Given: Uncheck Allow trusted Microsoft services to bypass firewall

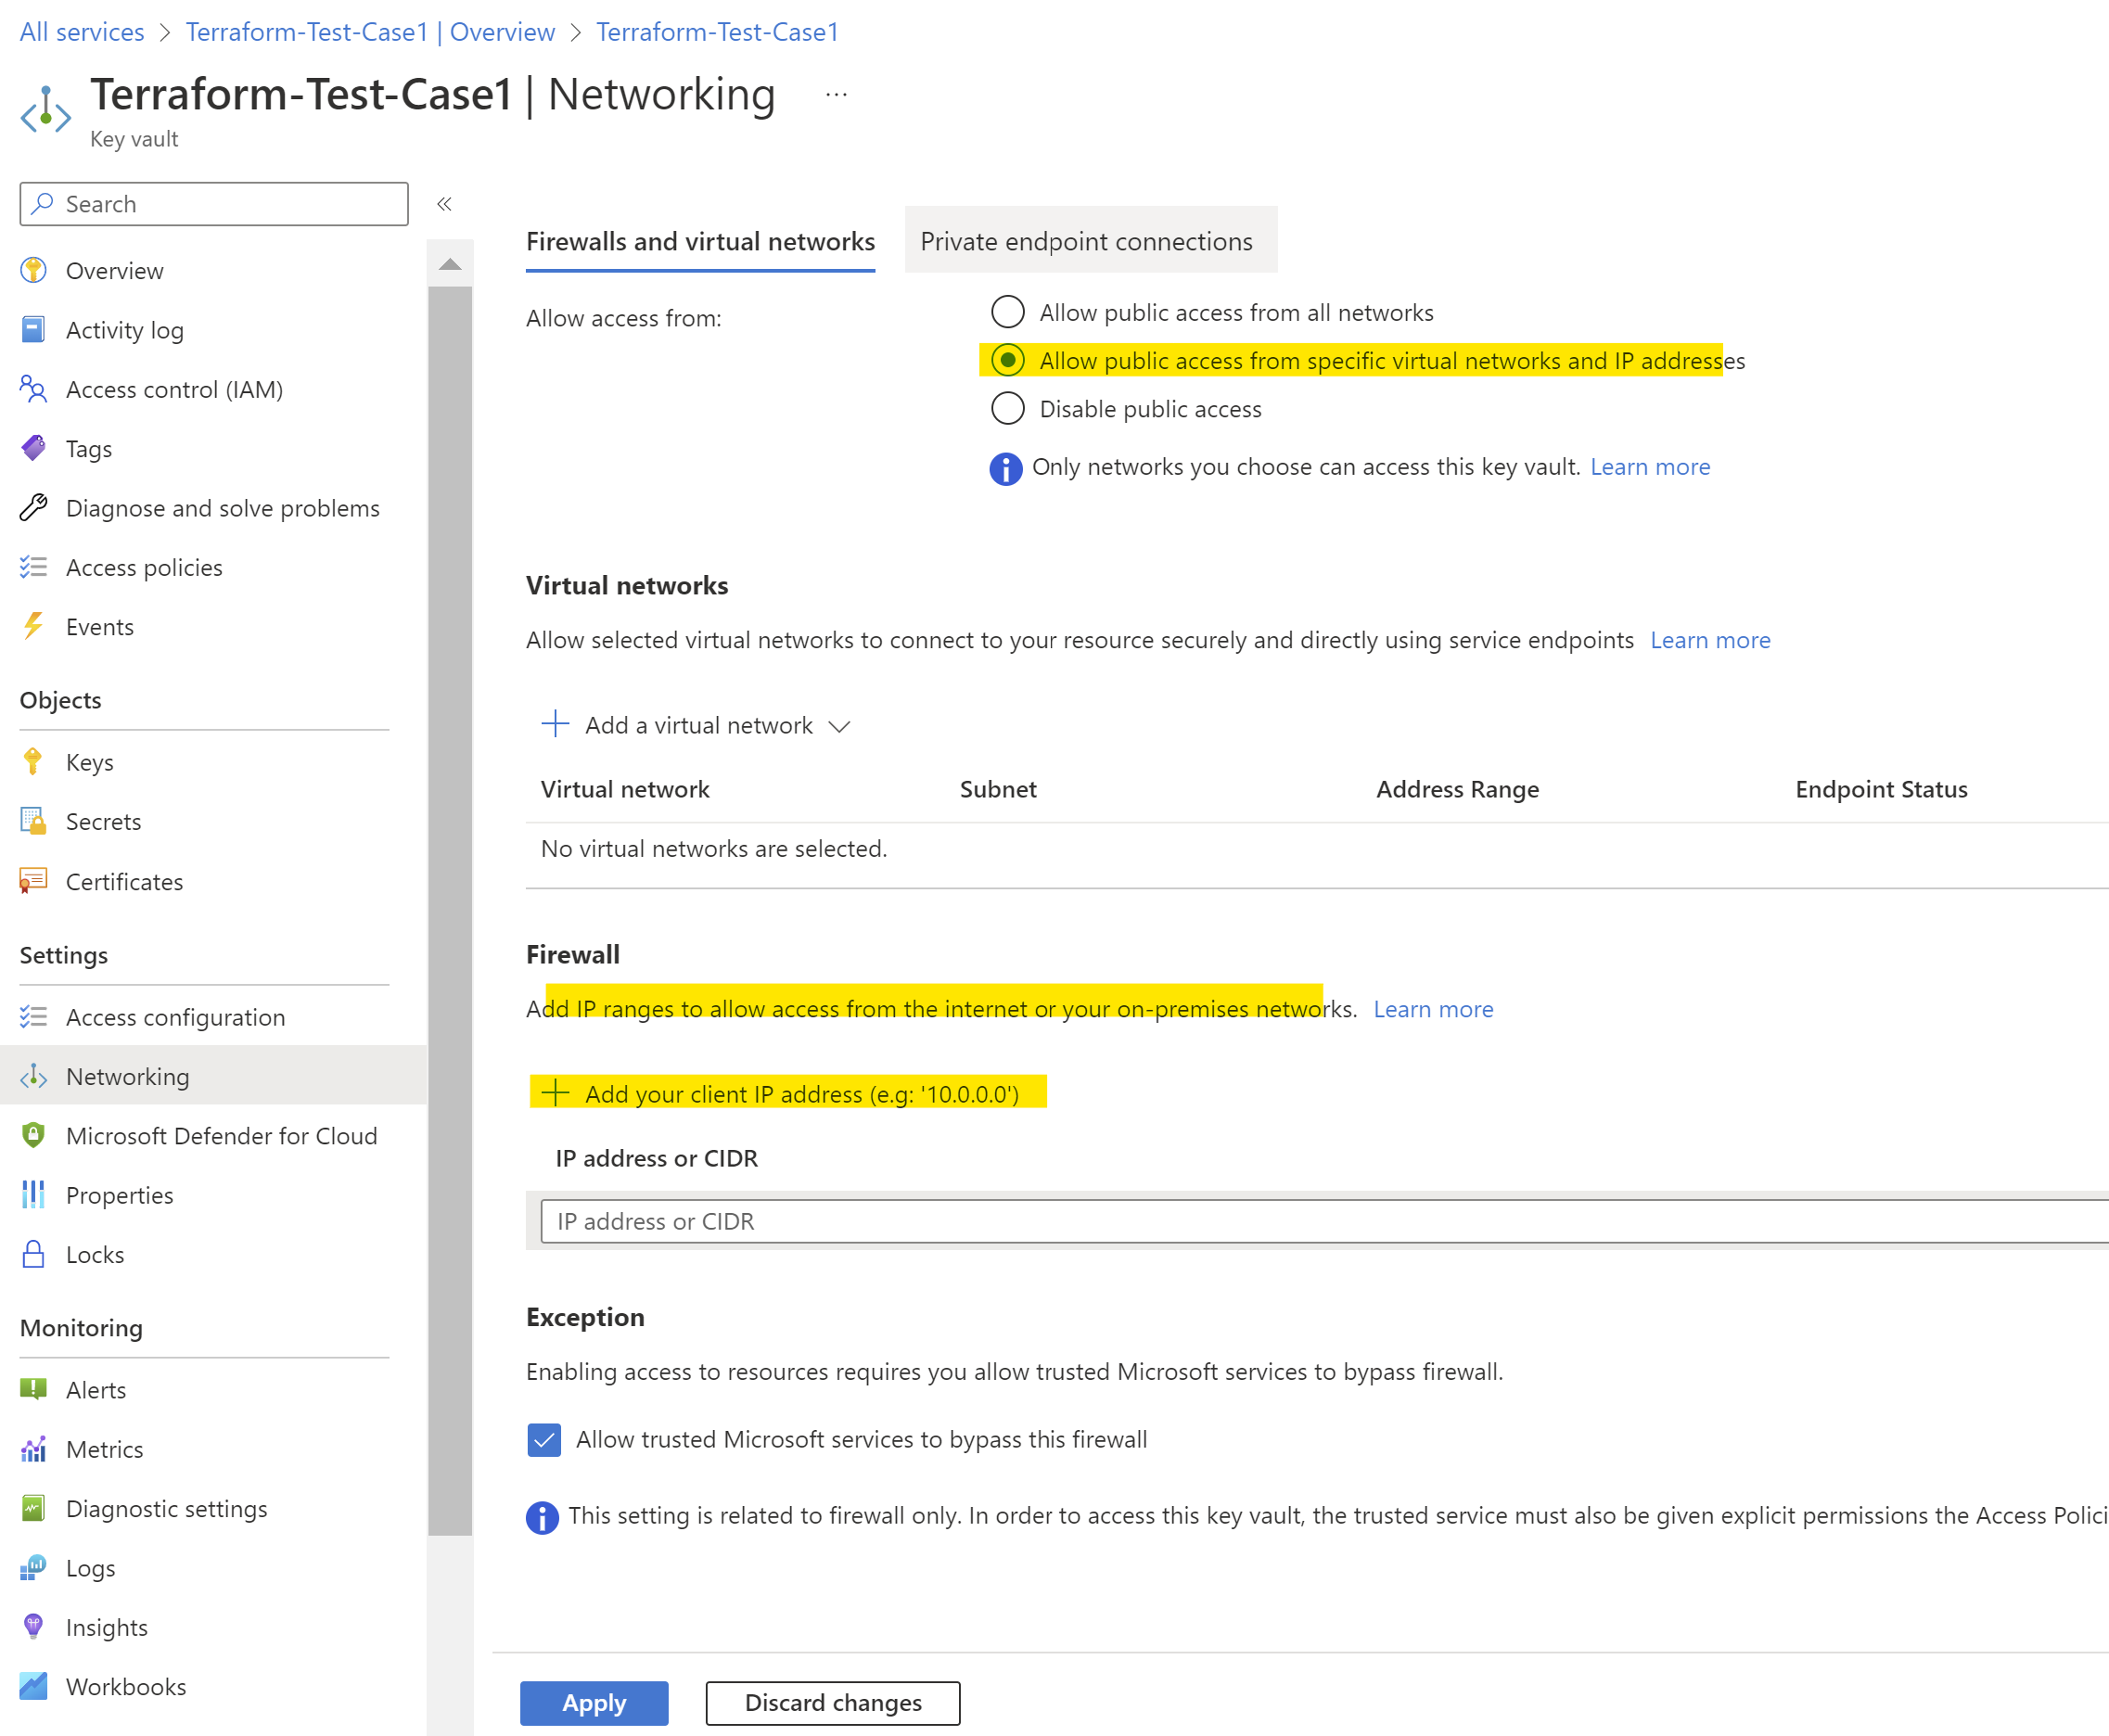Looking at the screenshot, I should click(x=544, y=1440).
